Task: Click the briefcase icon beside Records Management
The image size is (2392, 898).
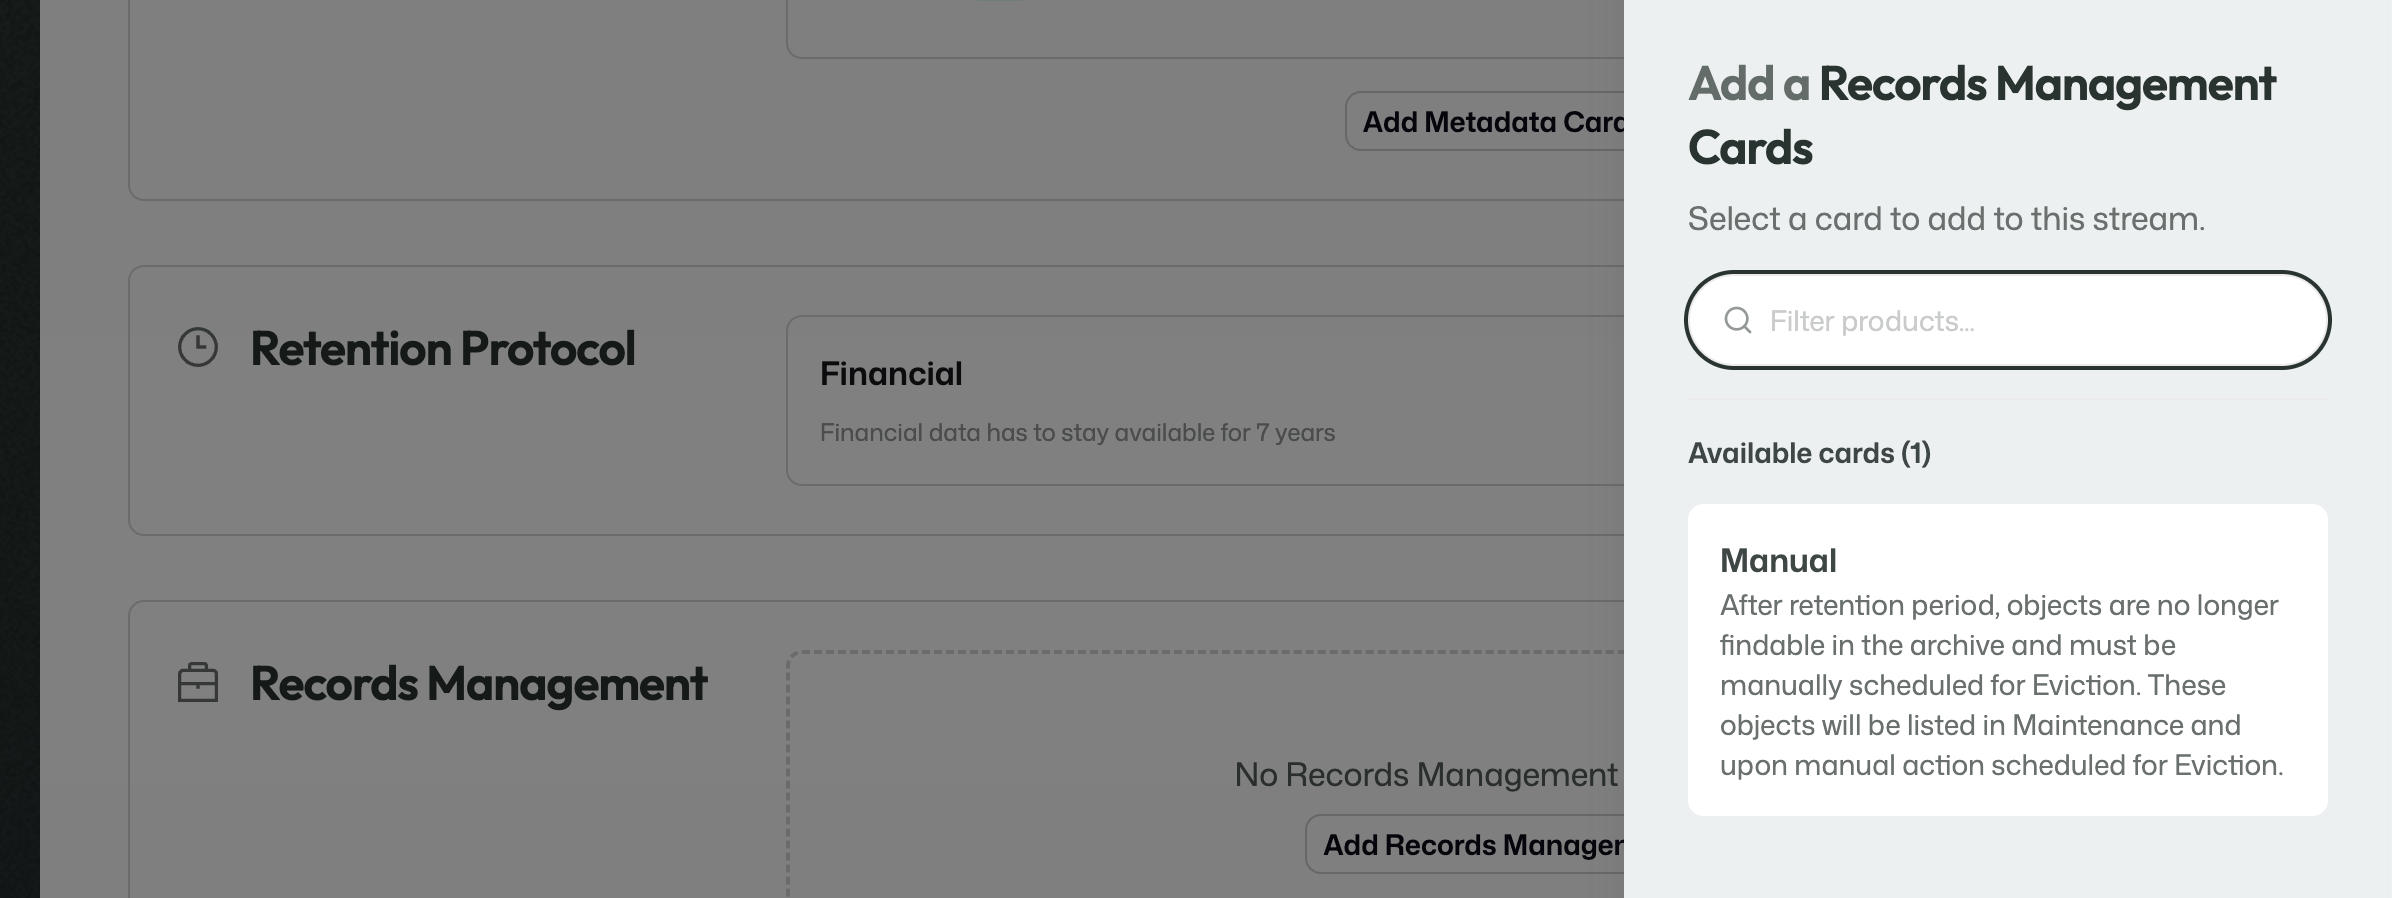Action: point(198,683)
